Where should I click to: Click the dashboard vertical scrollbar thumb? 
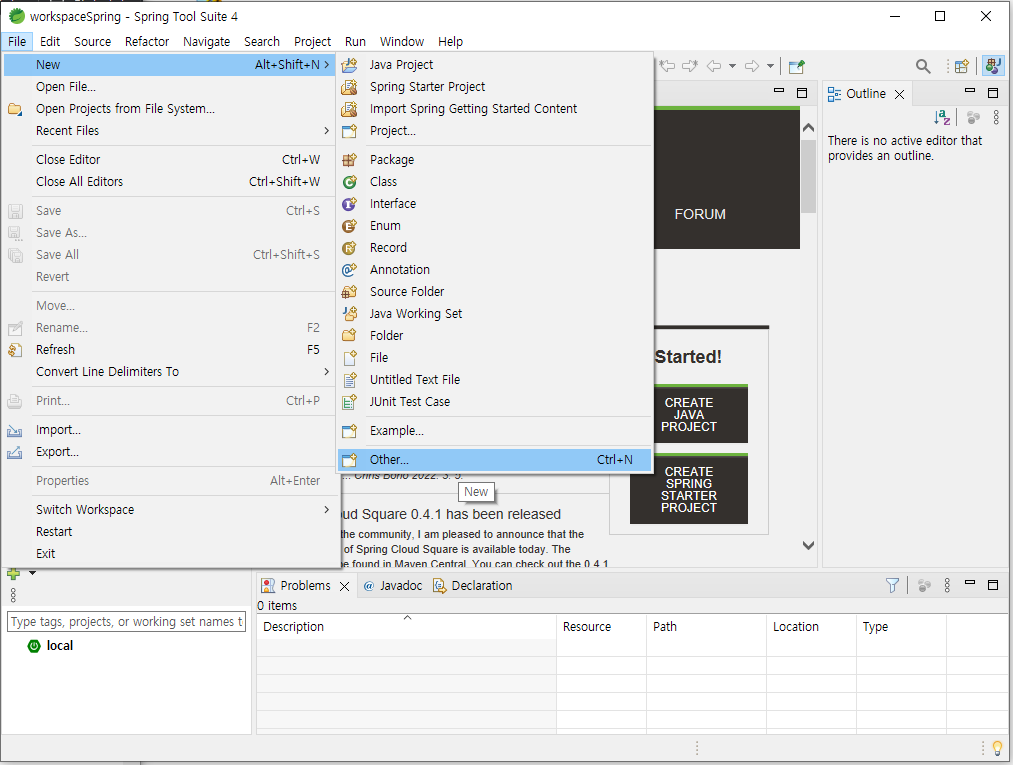pos(808,176)
